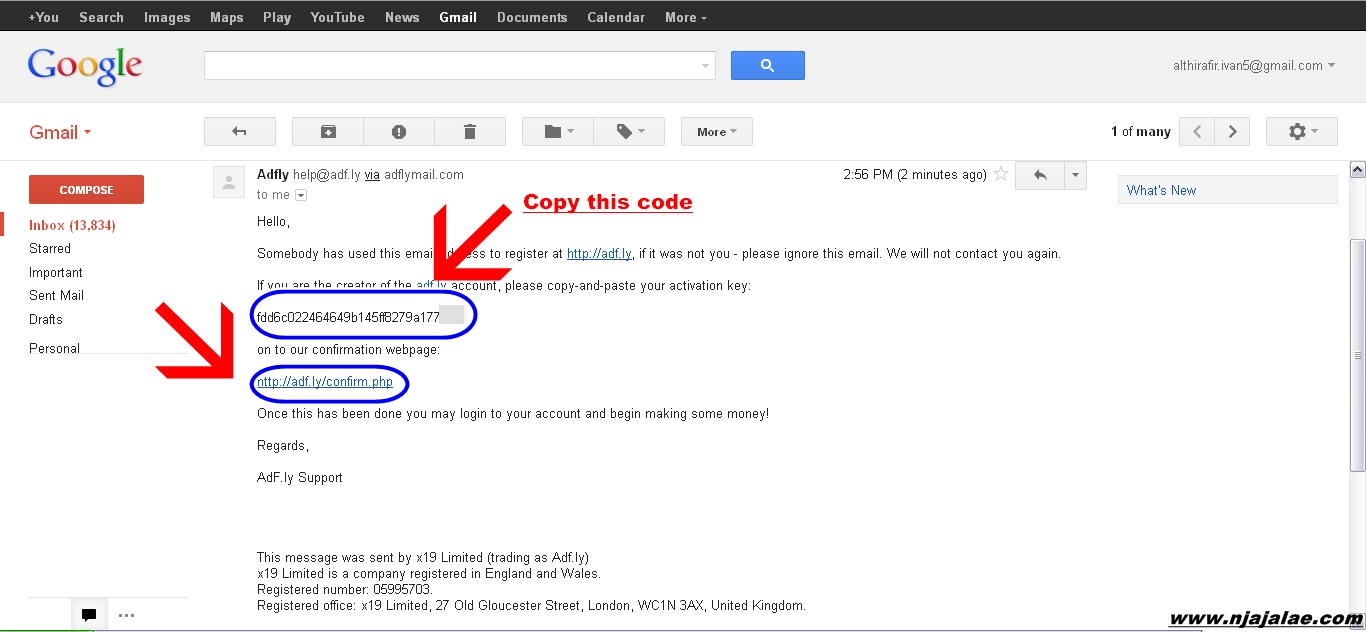Open Play in the Google bar
This screenshot has height=632, width=1366.
tap(277, 17)
